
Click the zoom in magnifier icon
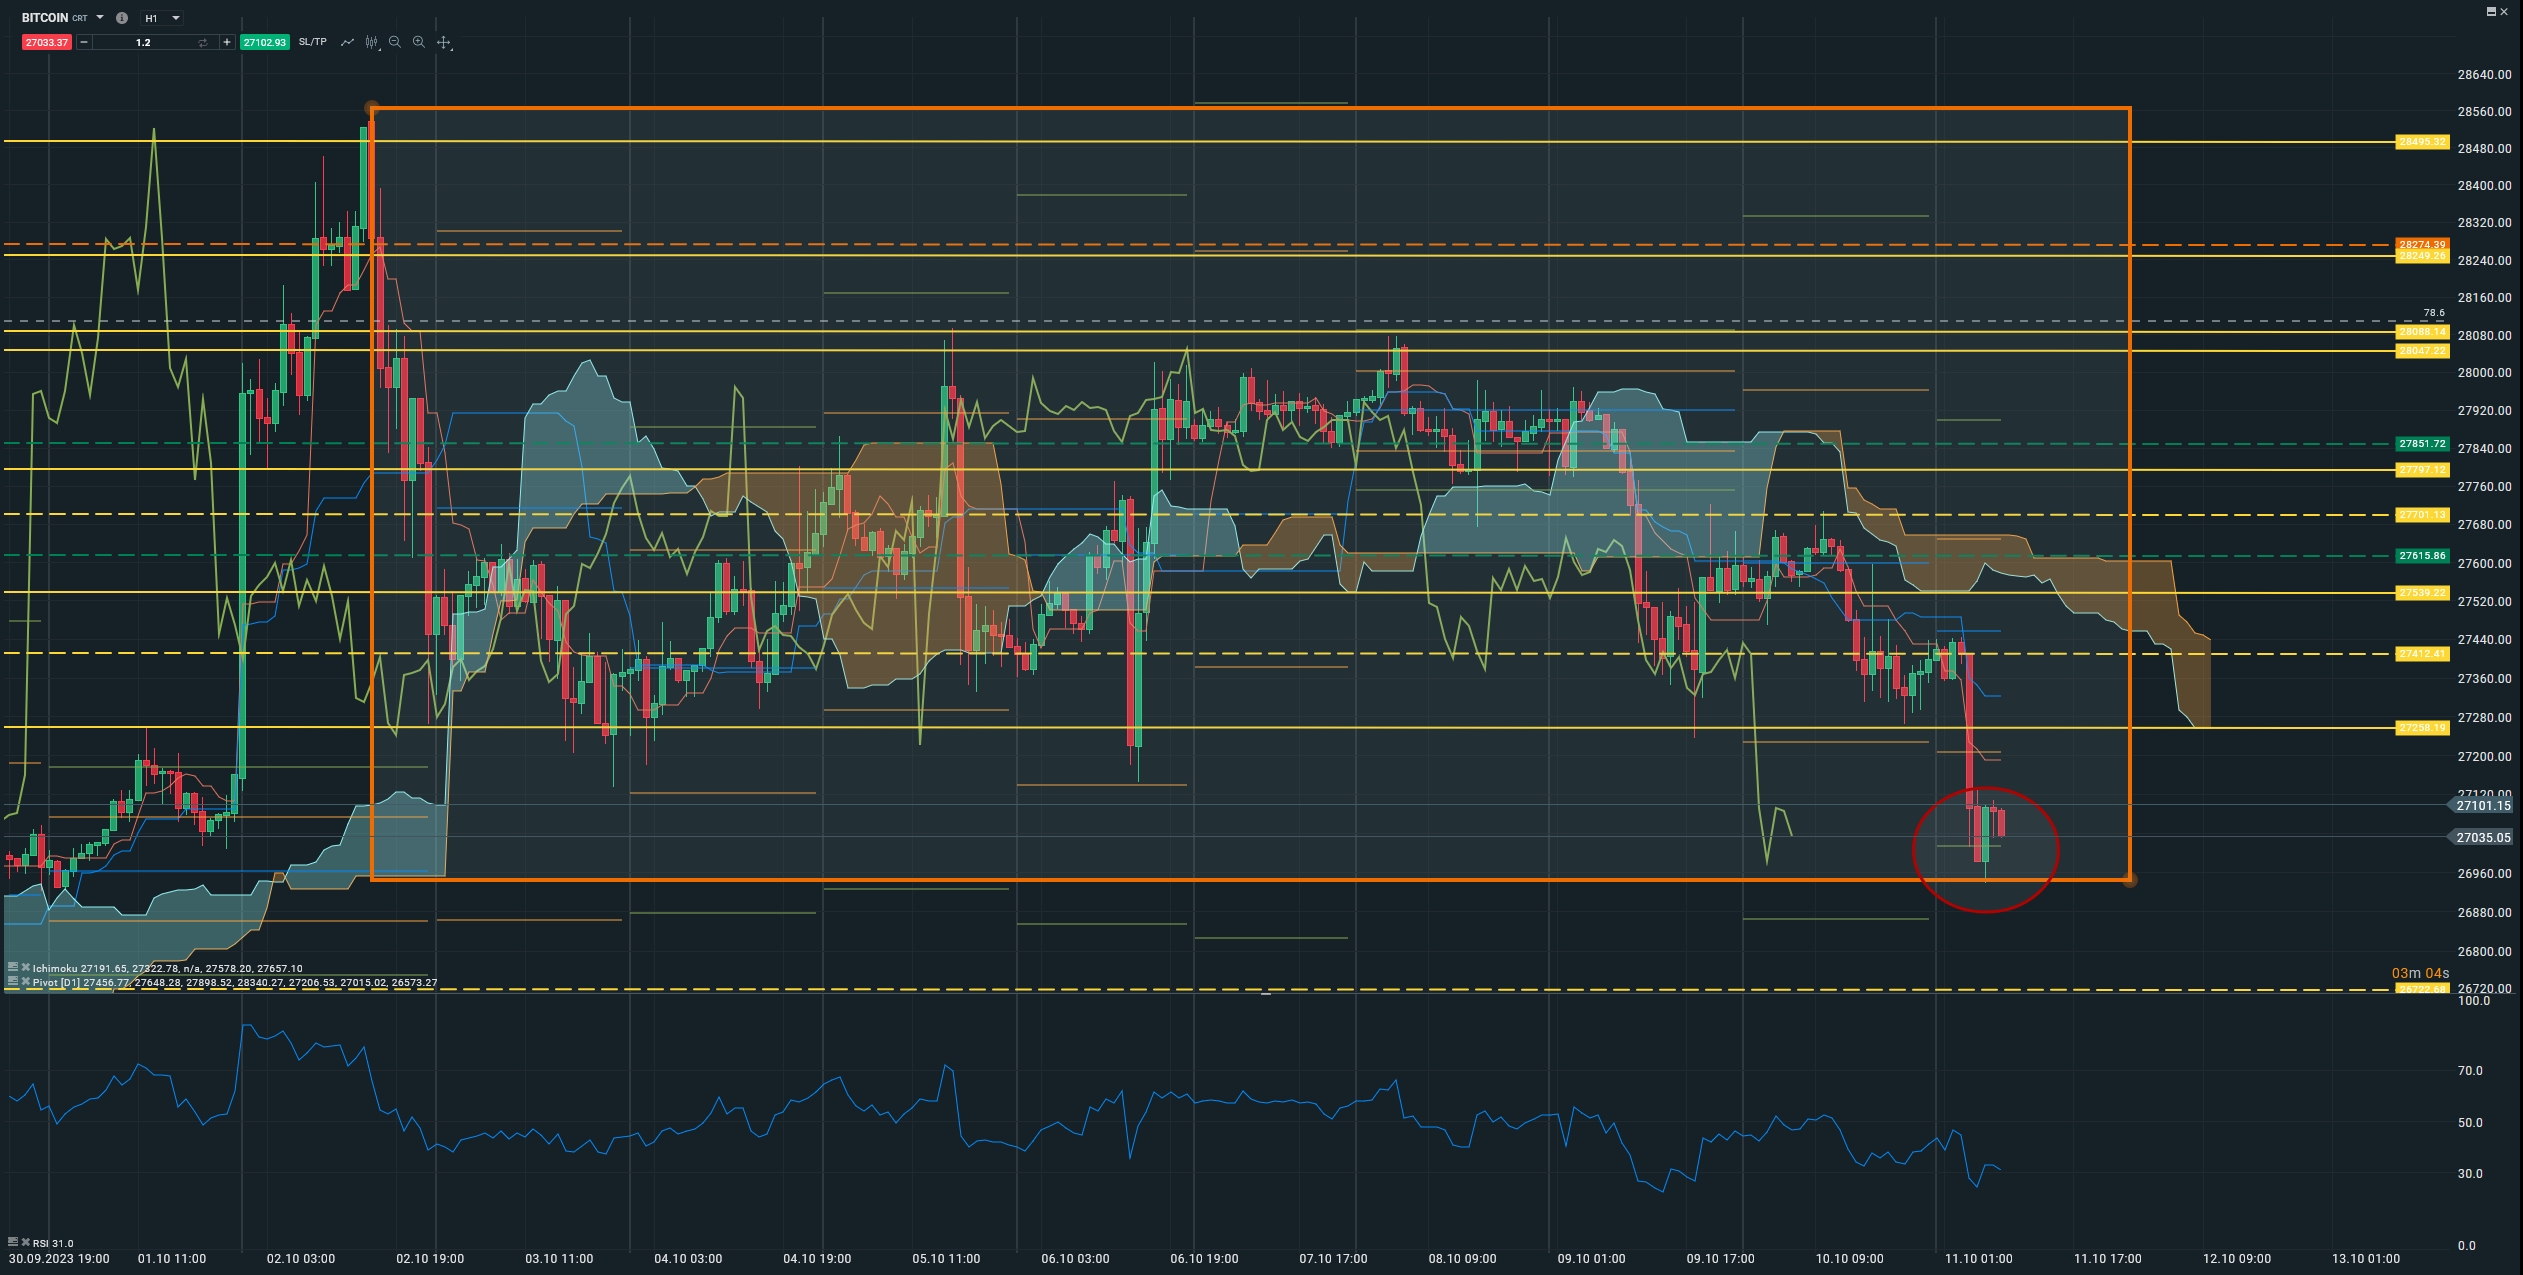coord(419,42)
